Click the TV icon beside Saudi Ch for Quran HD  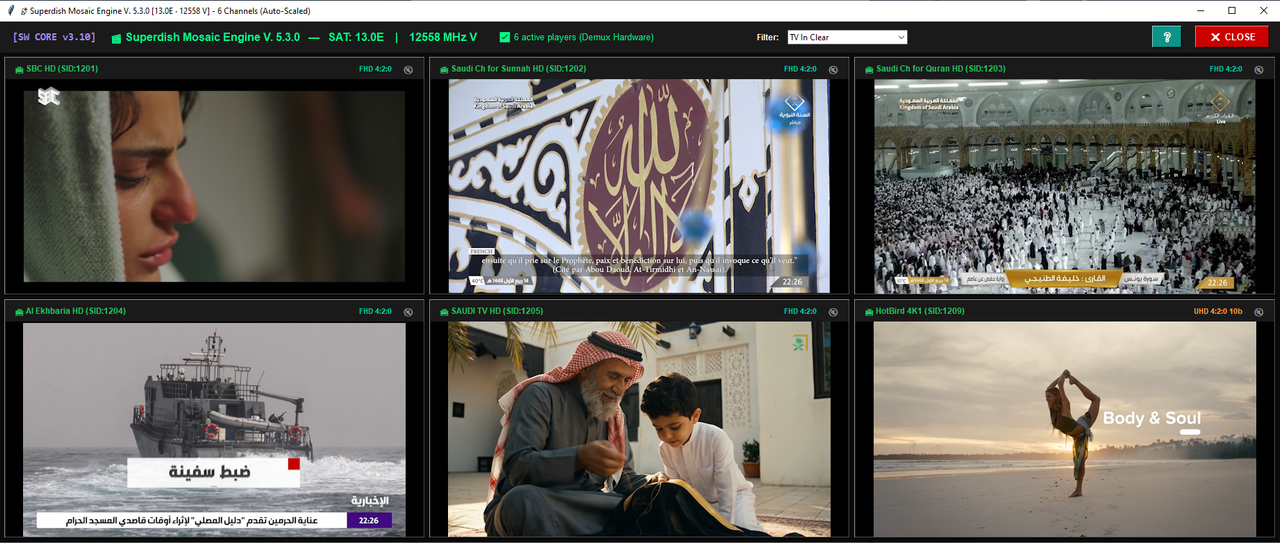click(869, 69)
